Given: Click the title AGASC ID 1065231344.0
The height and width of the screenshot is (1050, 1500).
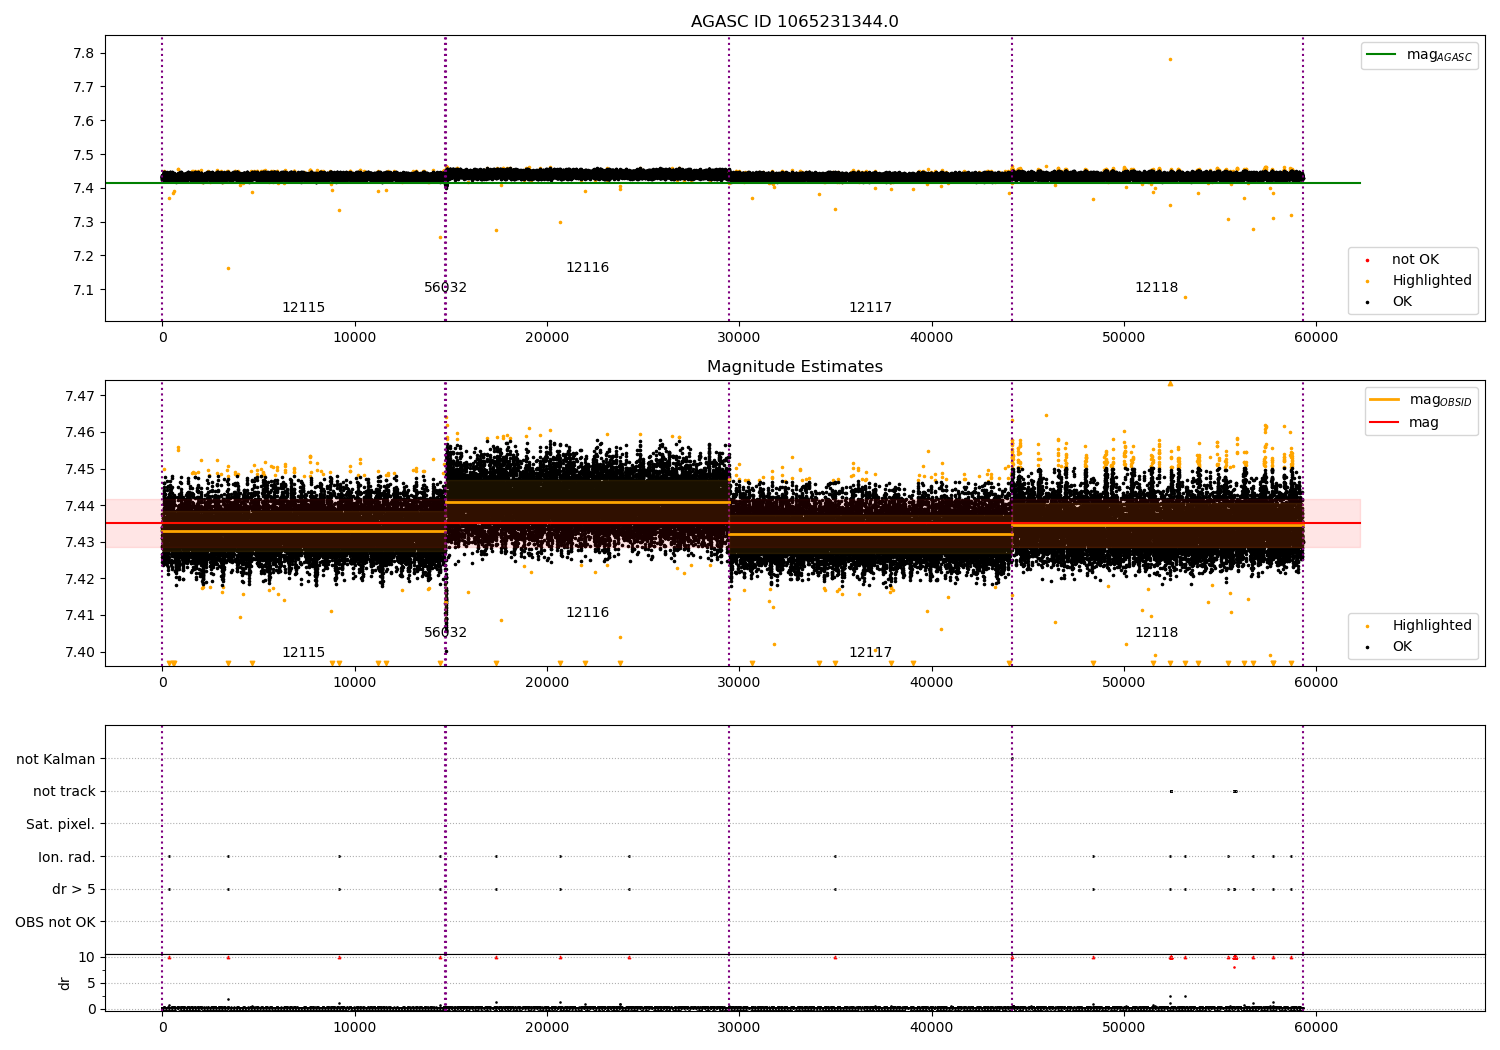Looking at the screenshot, I should pos(794,22).
